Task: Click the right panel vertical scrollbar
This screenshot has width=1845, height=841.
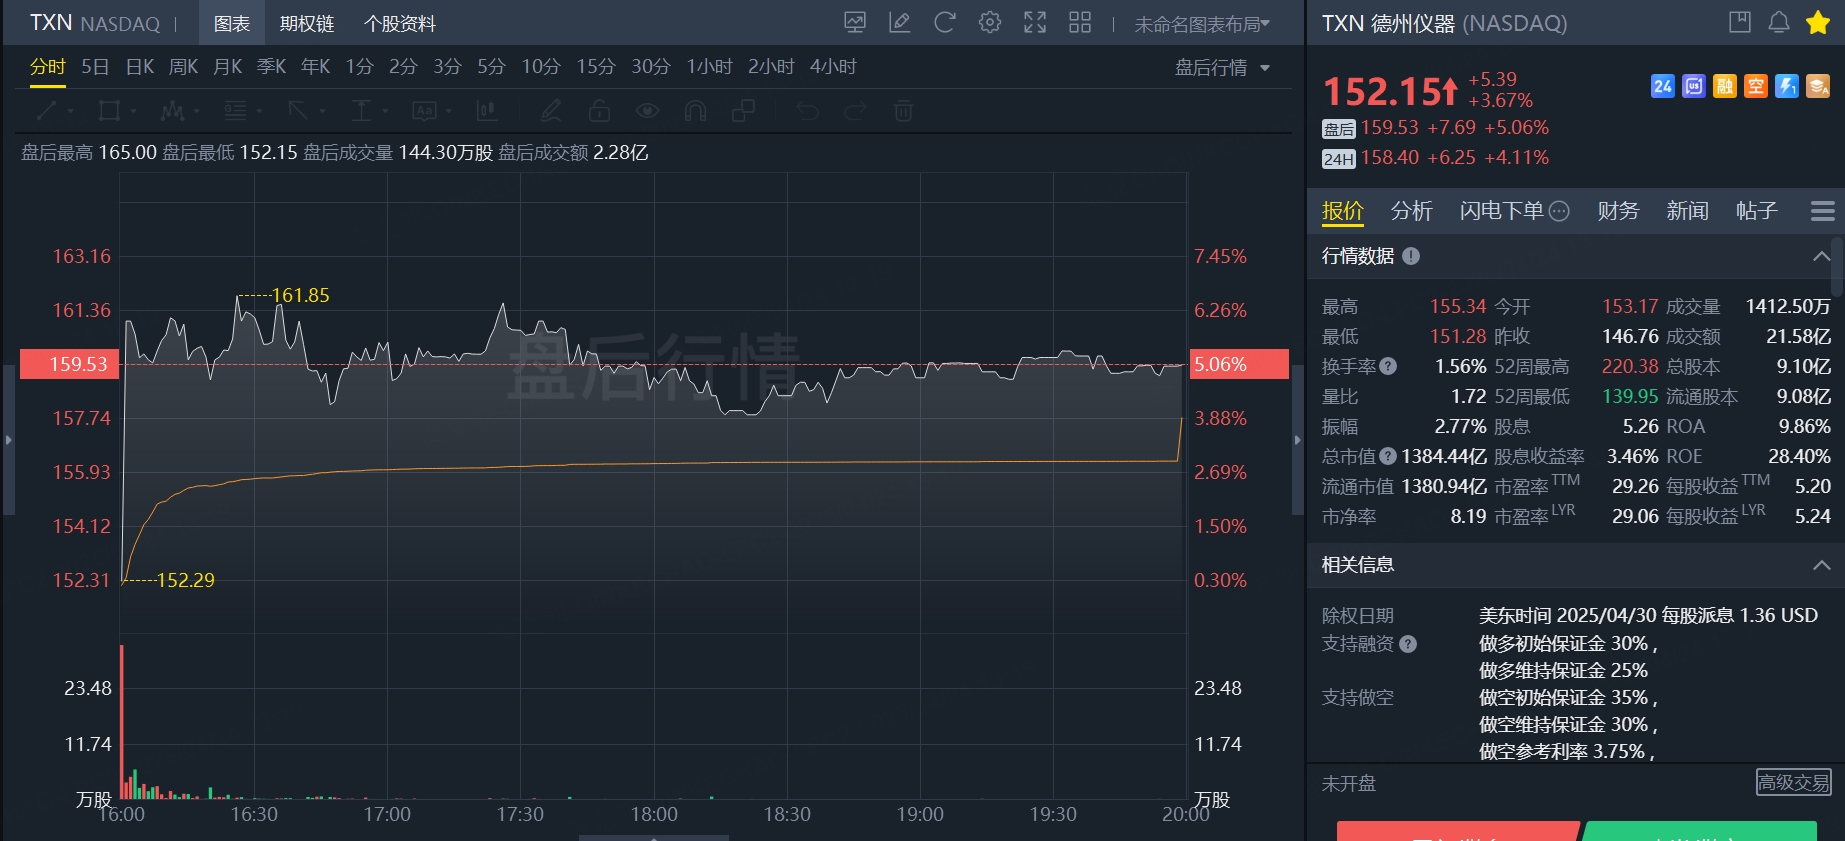Action: click(x=1838, y=266)
